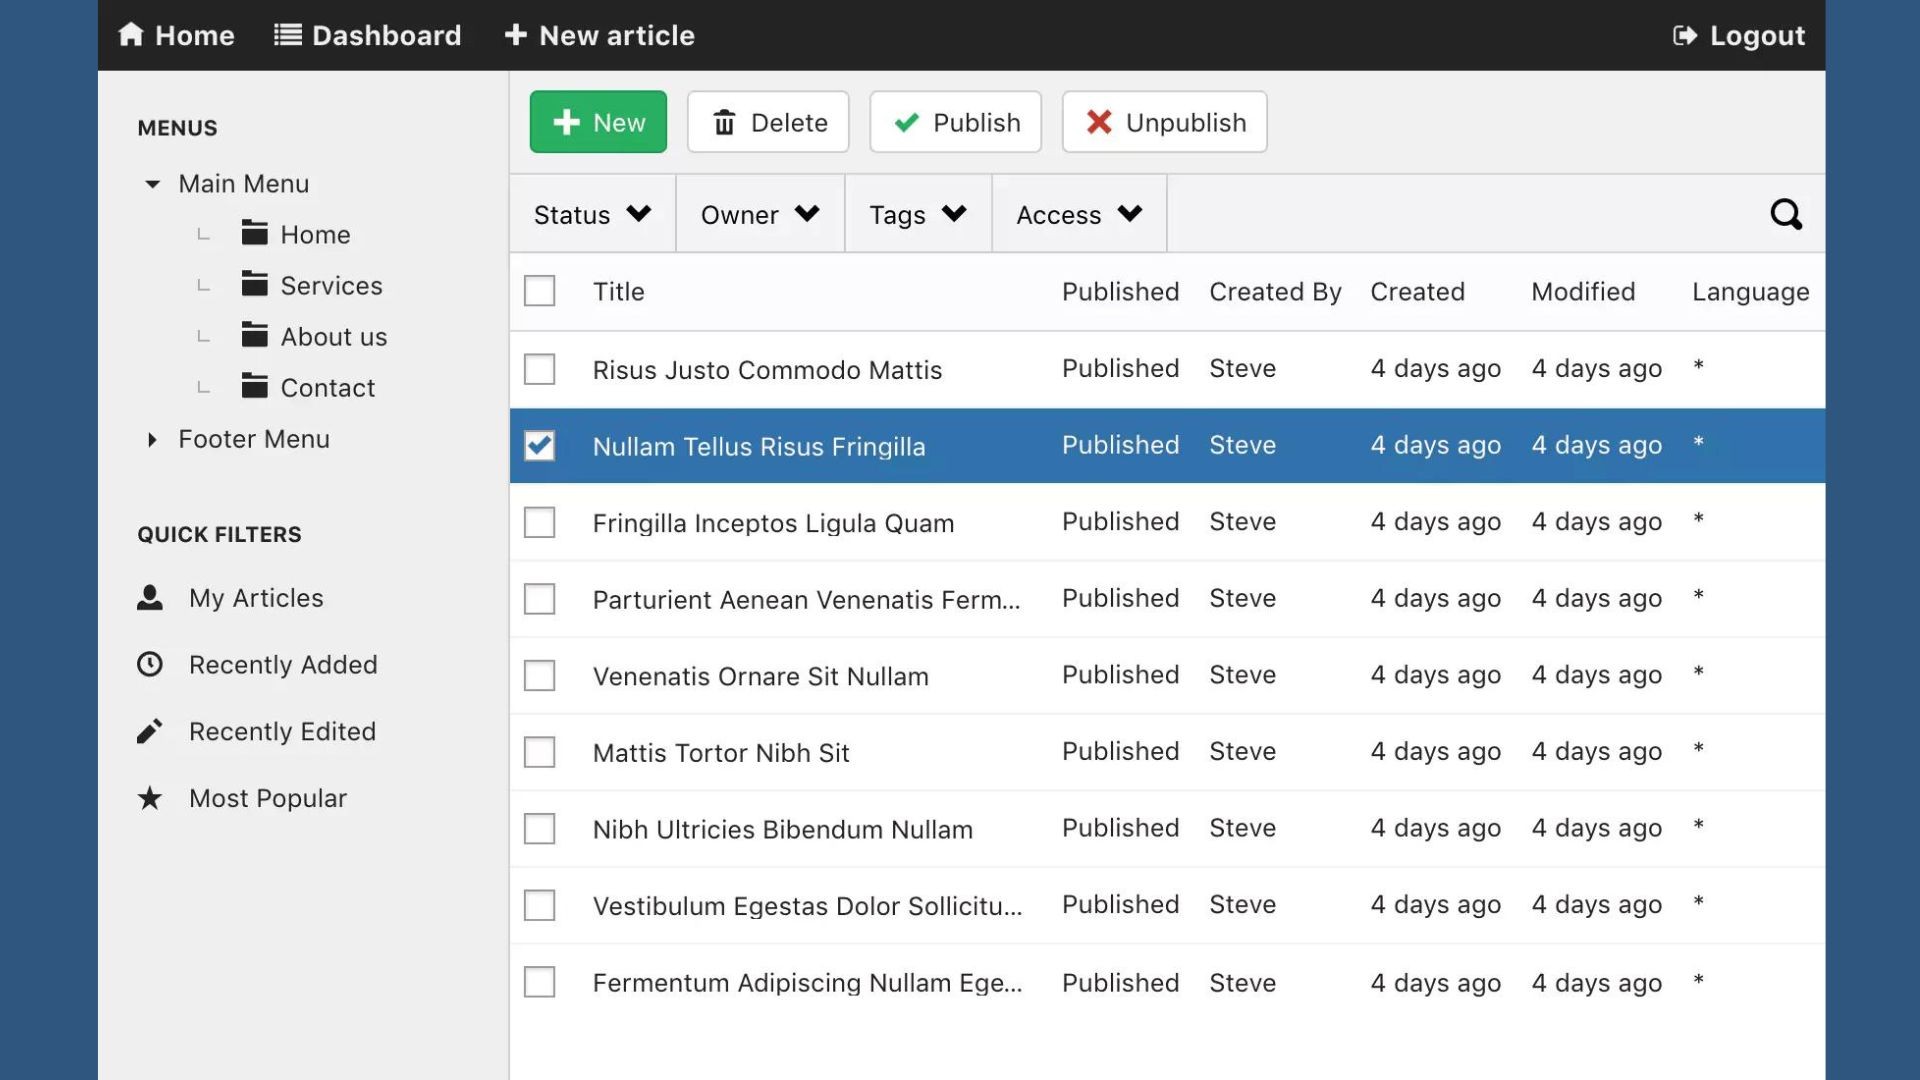
Task: Open Home in the top navigation
Action: tap(176, 35)
